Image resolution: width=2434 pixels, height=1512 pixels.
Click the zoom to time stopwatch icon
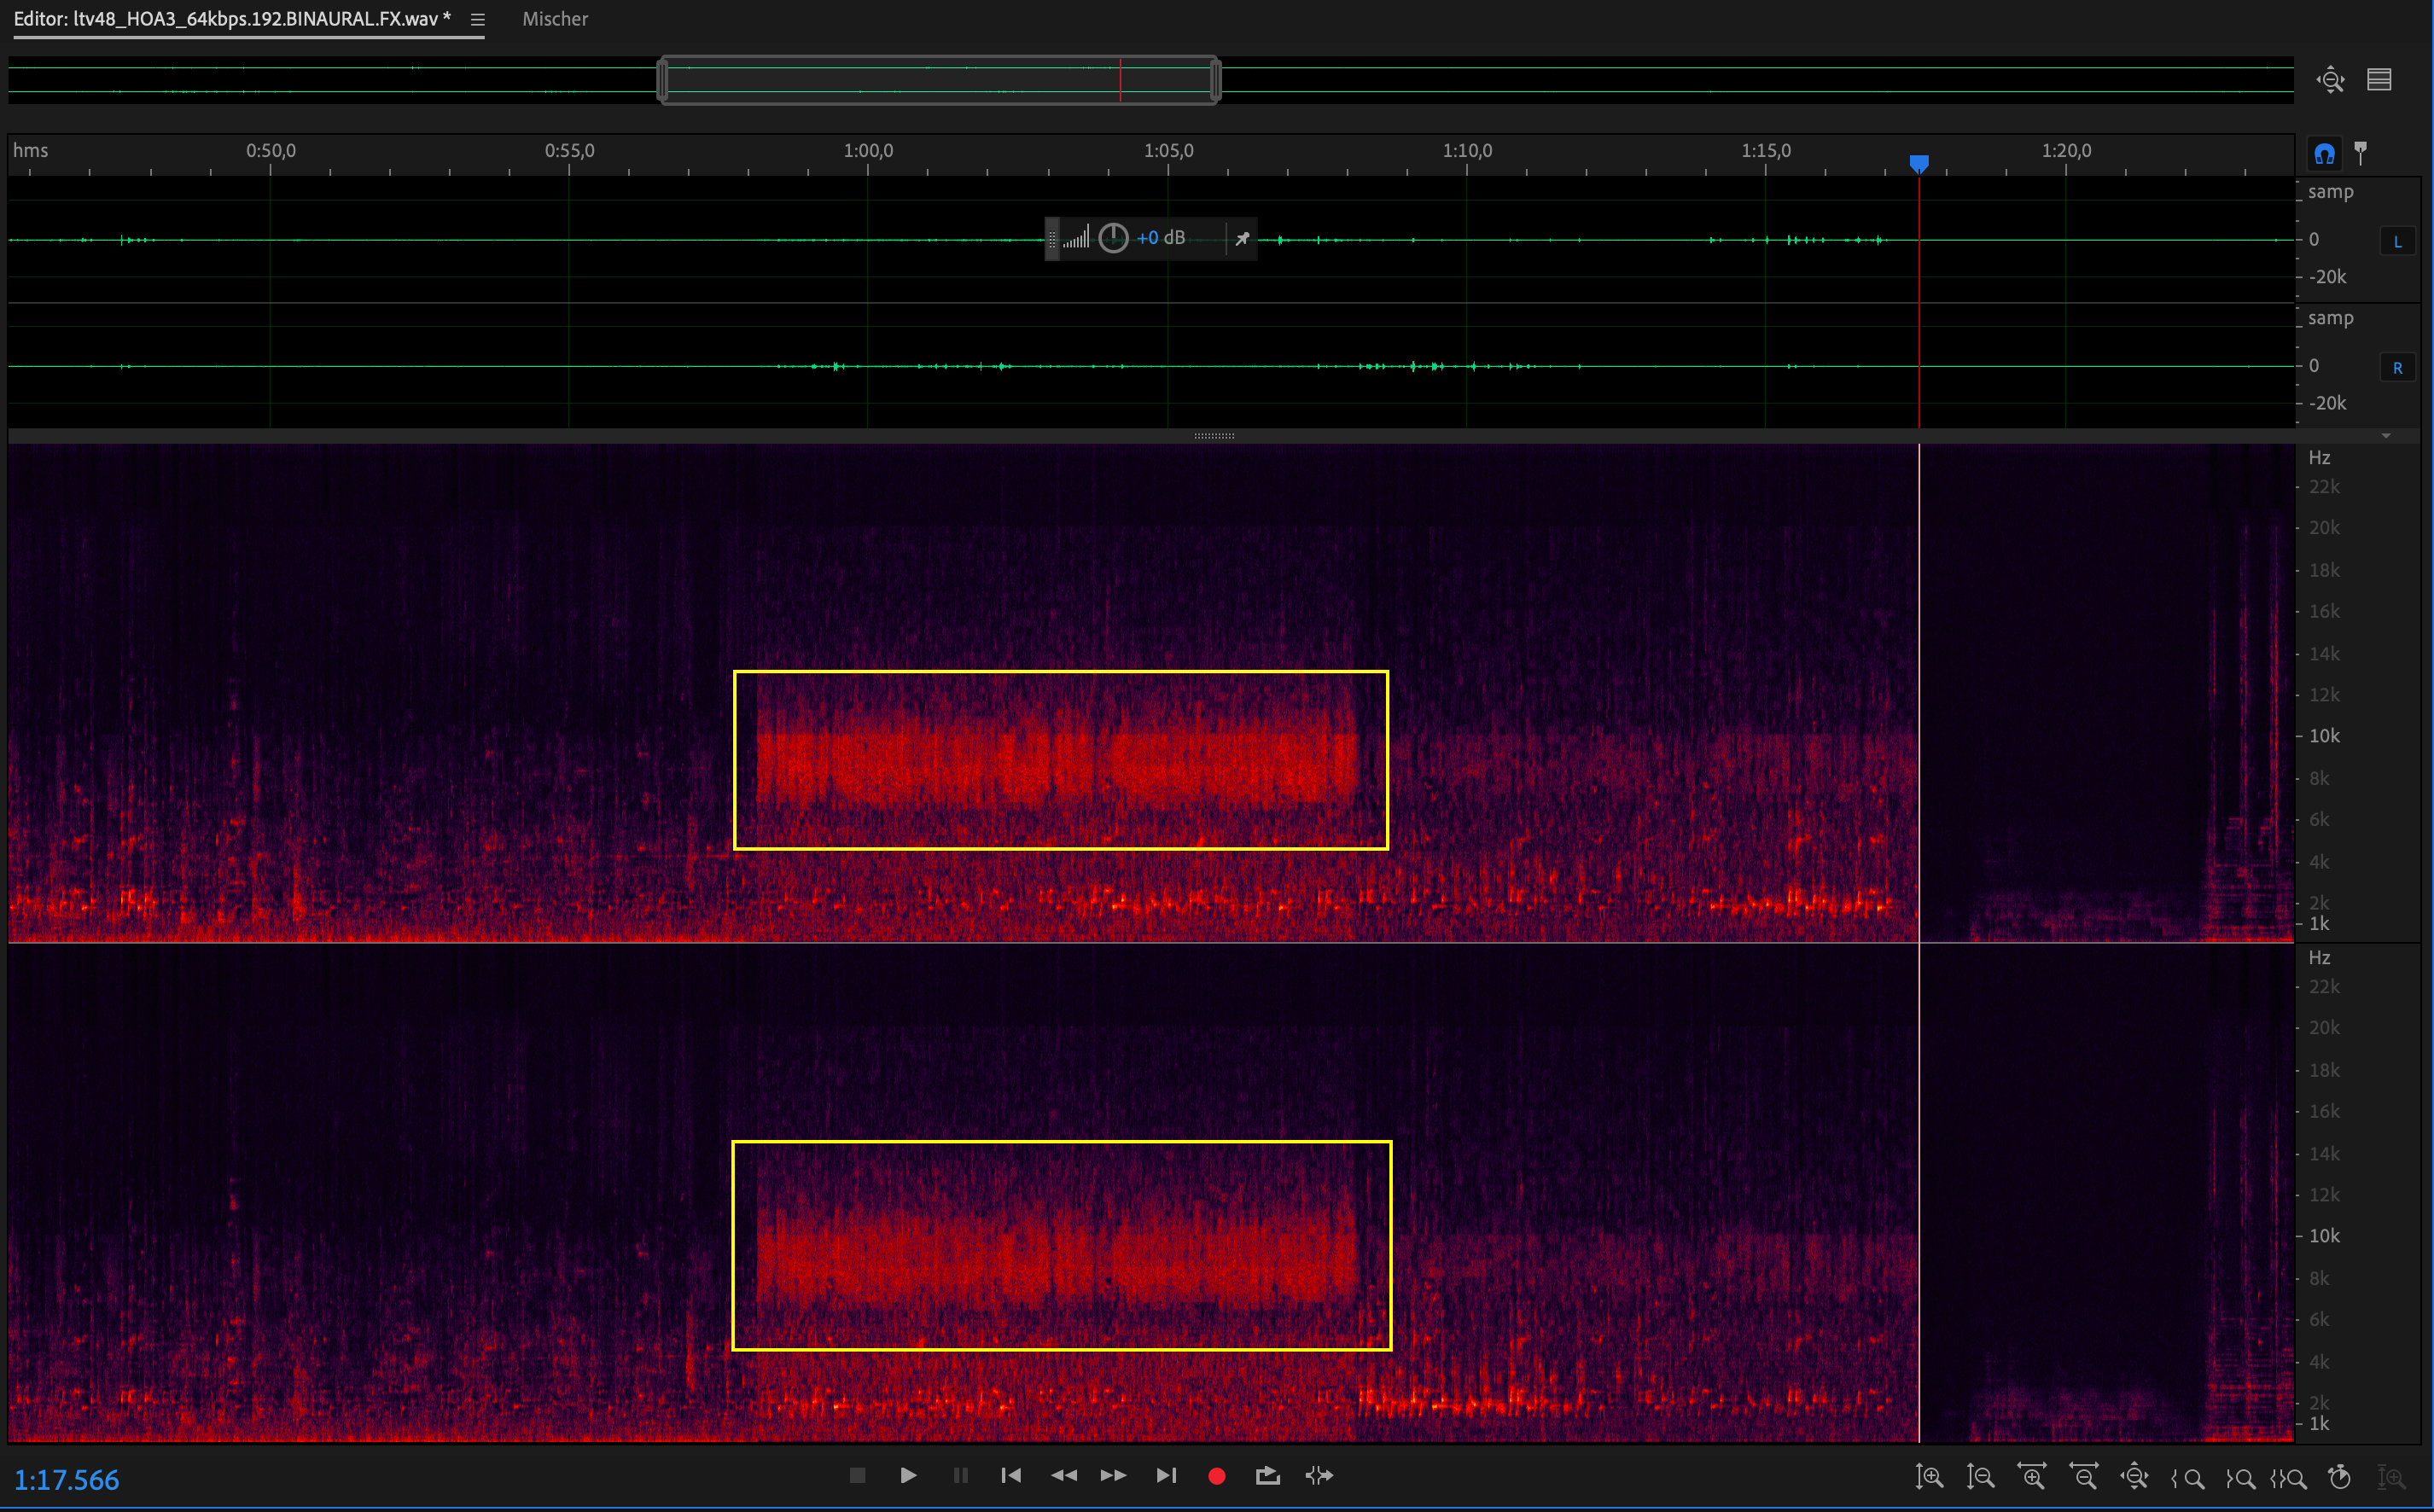click(2339, 1476)
